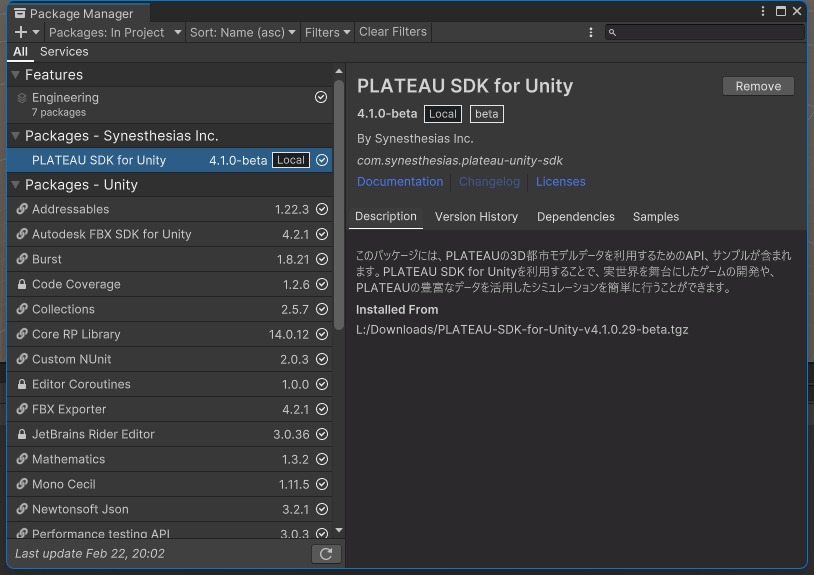Click the installed checkmark for Burst

point(321,260)
